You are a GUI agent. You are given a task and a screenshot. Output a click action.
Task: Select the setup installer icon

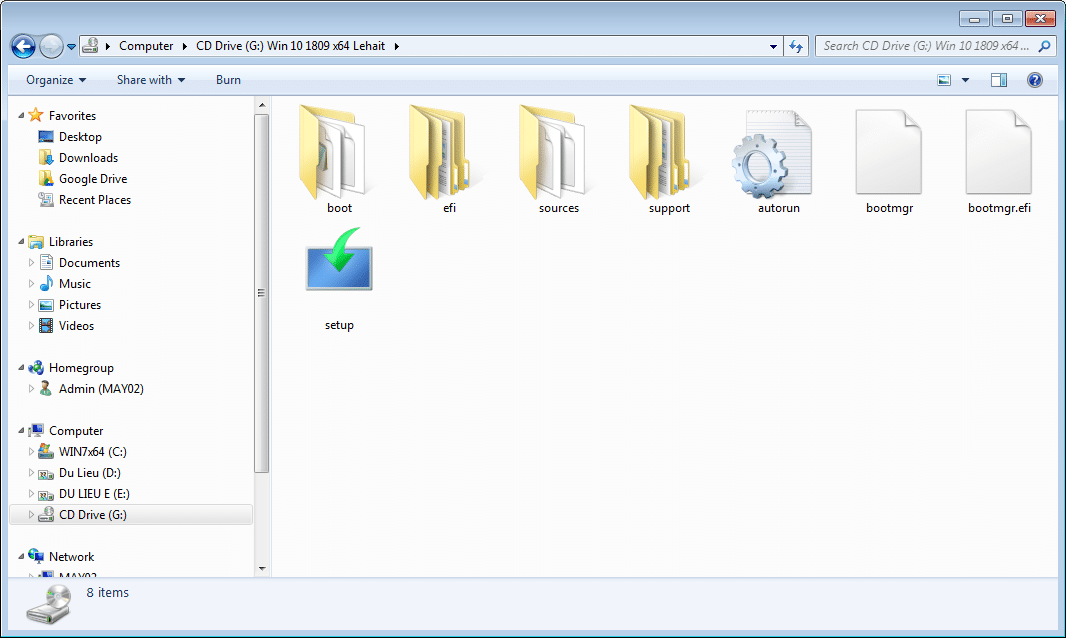[339, 260]
